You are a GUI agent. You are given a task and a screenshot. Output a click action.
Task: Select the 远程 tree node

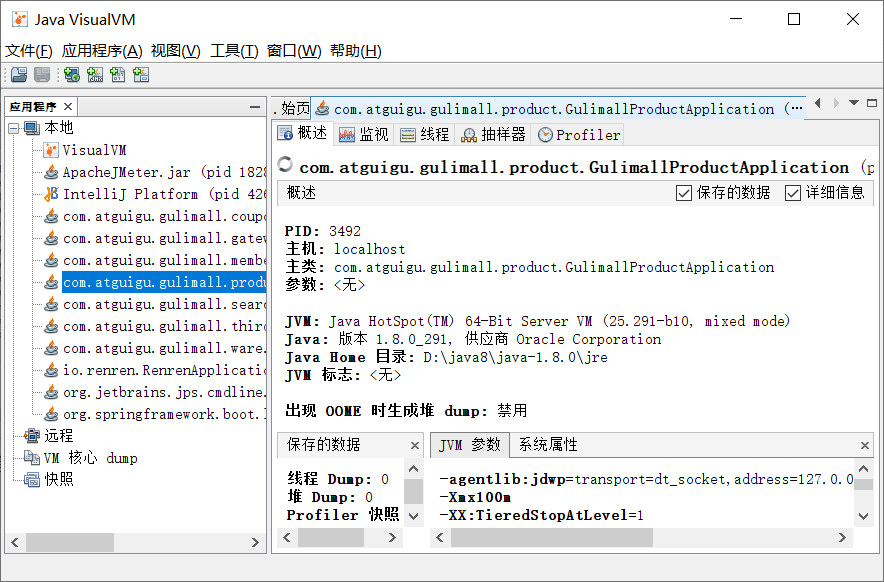(48, 435)
